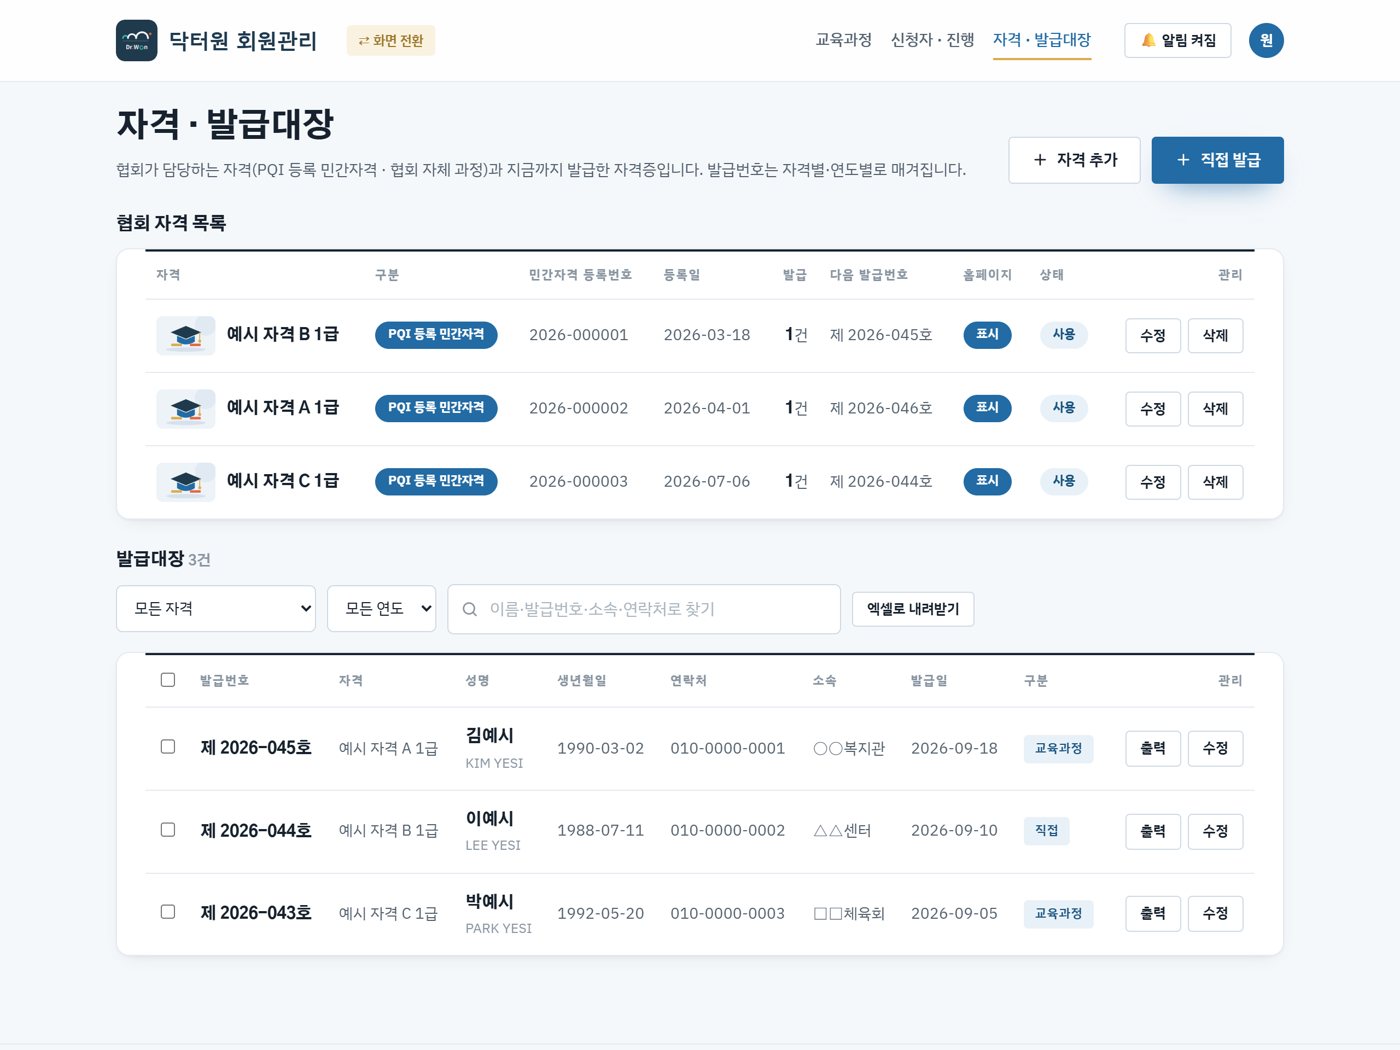Click the name 박예시
The height and width of the screenshot is (1050, 1400).
pyautogui.click(x=490, y=902)
